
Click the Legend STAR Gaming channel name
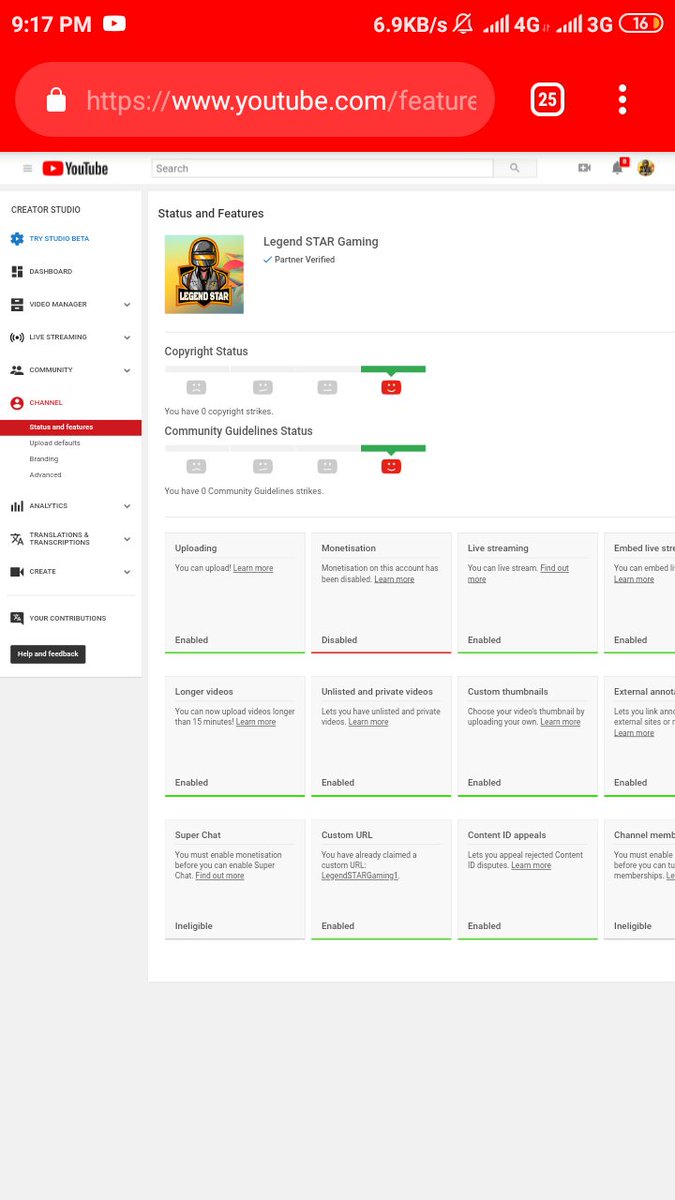pyautogui.click(x=321, y=241)
